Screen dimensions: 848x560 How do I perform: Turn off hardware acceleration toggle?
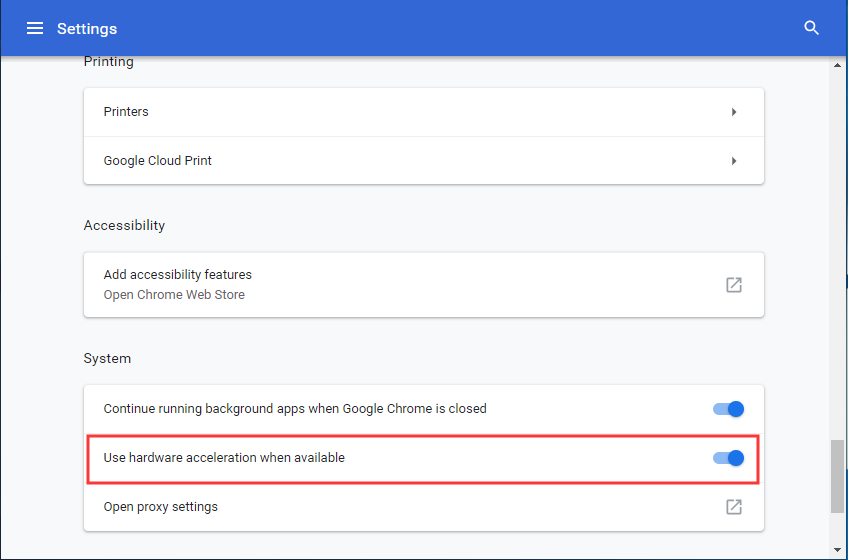[x=728, y=458]
